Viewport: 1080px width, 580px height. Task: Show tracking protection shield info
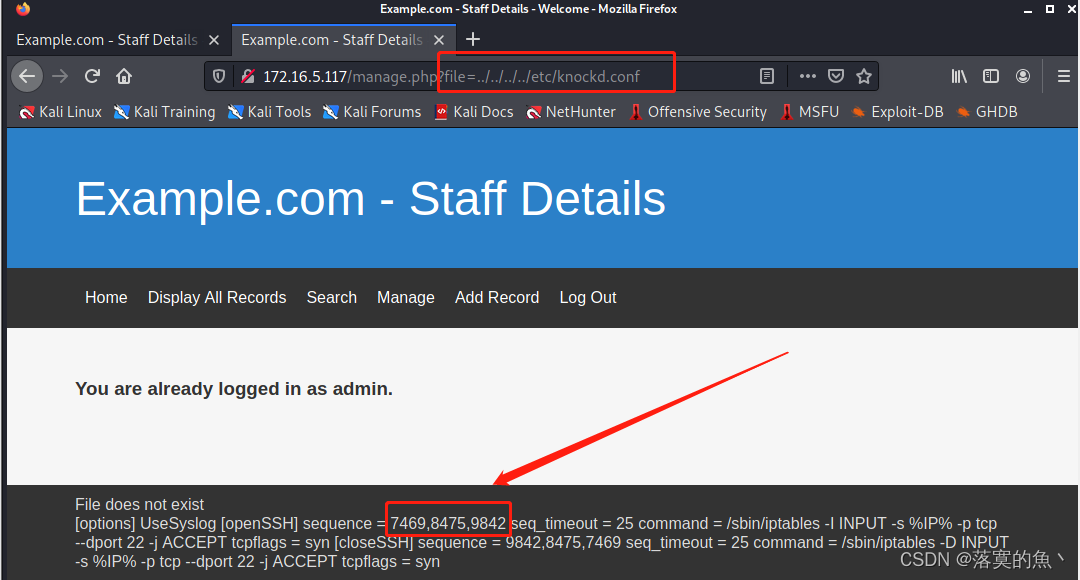tap(219, 76)
